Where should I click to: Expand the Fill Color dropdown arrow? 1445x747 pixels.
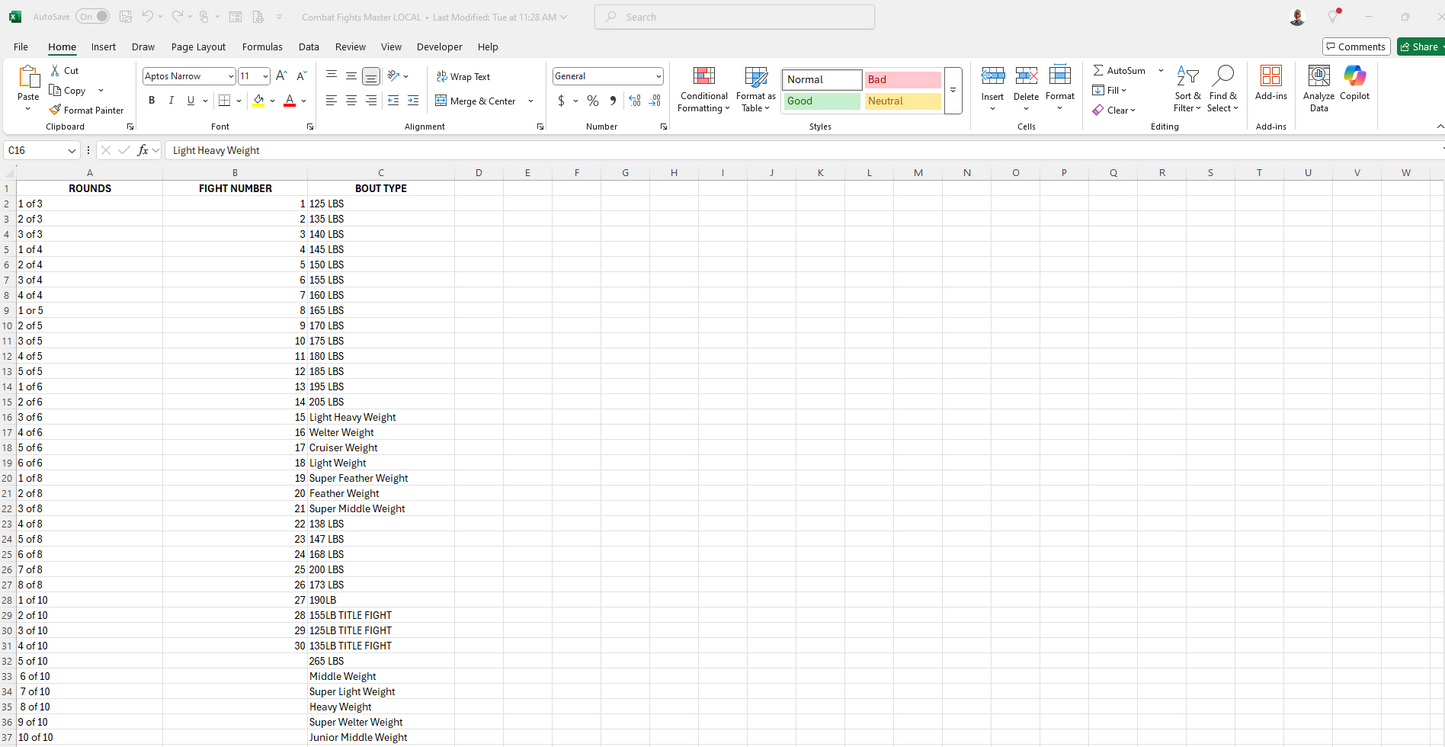(270, 101)
